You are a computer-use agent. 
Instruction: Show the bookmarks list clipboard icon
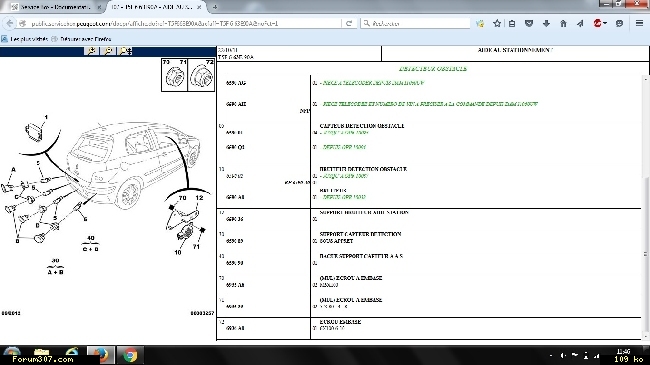pos(512,23)
